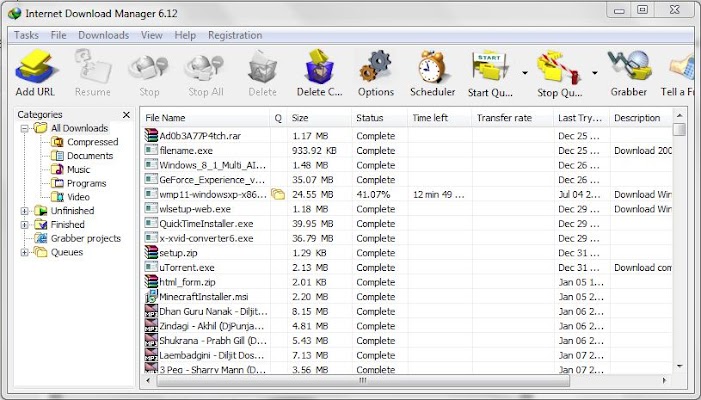Close the Categories panel
The height and width of the screenshot is (400, 701).
pyautogui.click(x=127, y=115)
